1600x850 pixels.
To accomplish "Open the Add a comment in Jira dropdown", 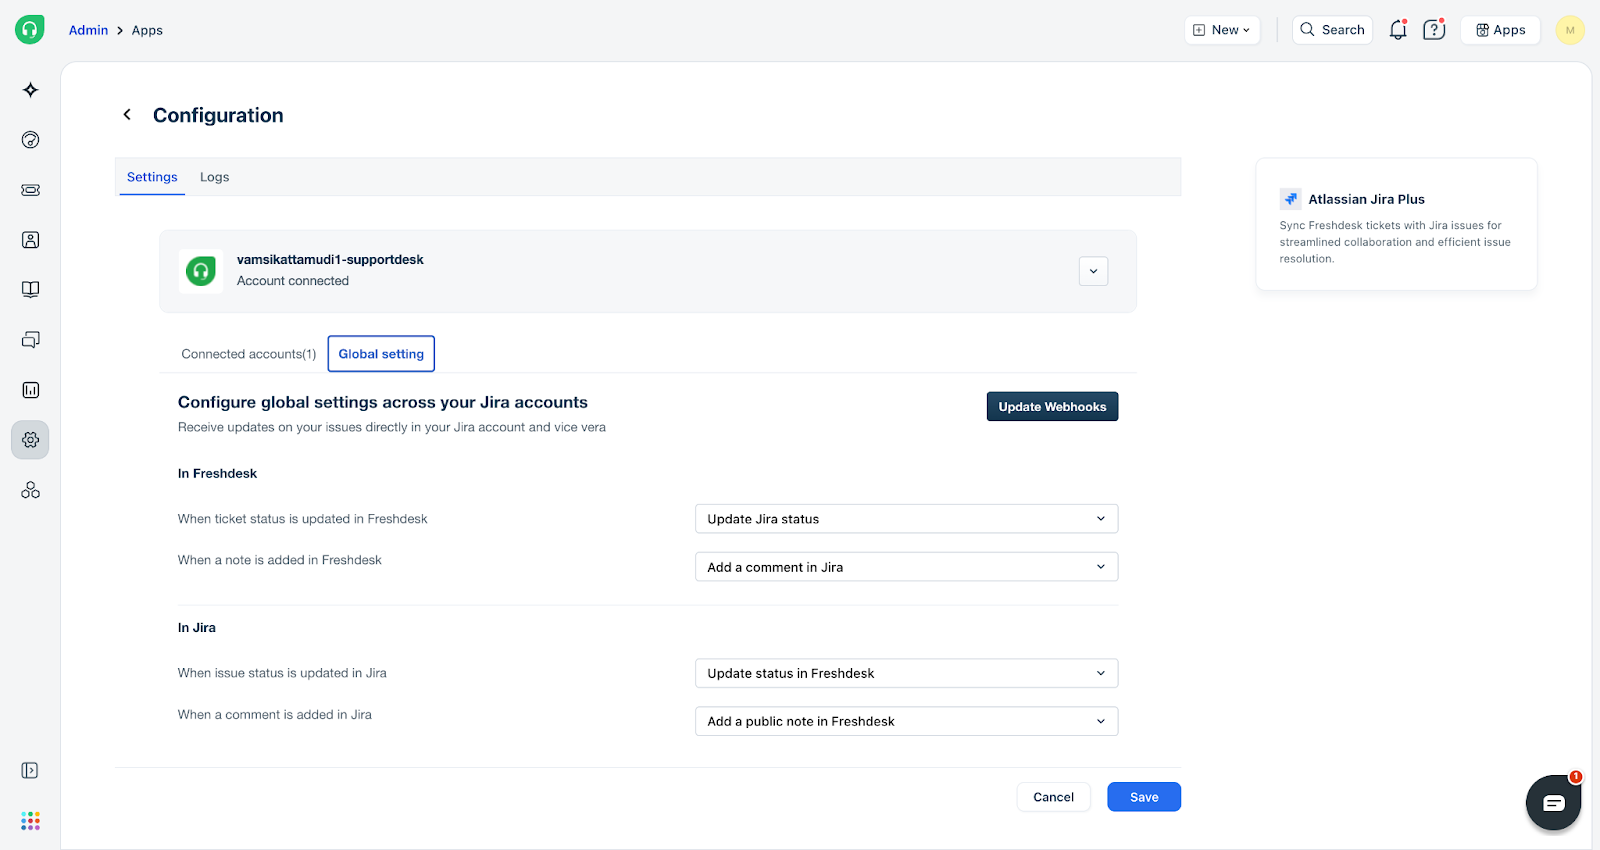I will point(906,567).
